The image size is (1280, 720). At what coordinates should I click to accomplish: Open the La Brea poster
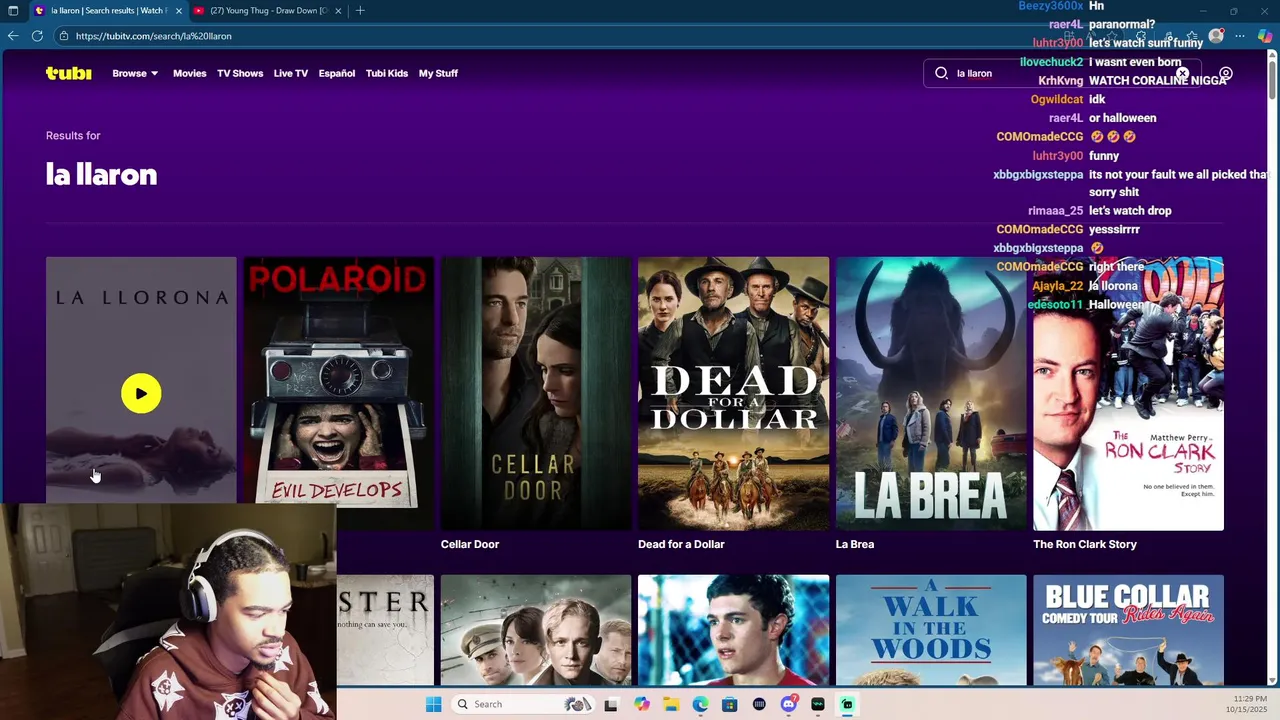[x=931, y=393]
